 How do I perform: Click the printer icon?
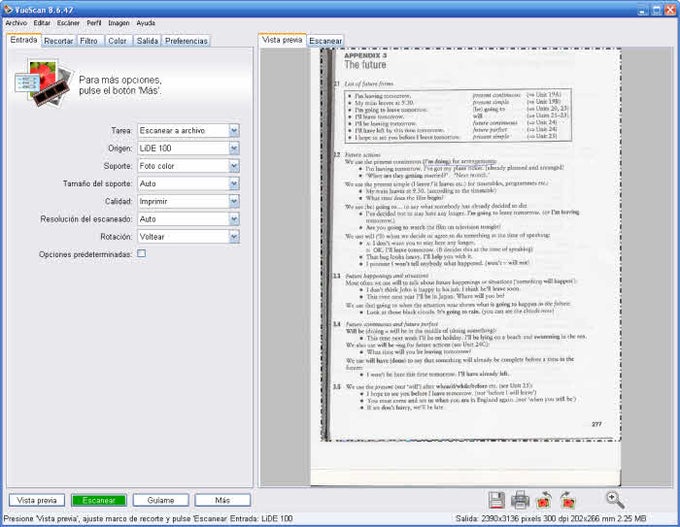click(x=520, y=500)
